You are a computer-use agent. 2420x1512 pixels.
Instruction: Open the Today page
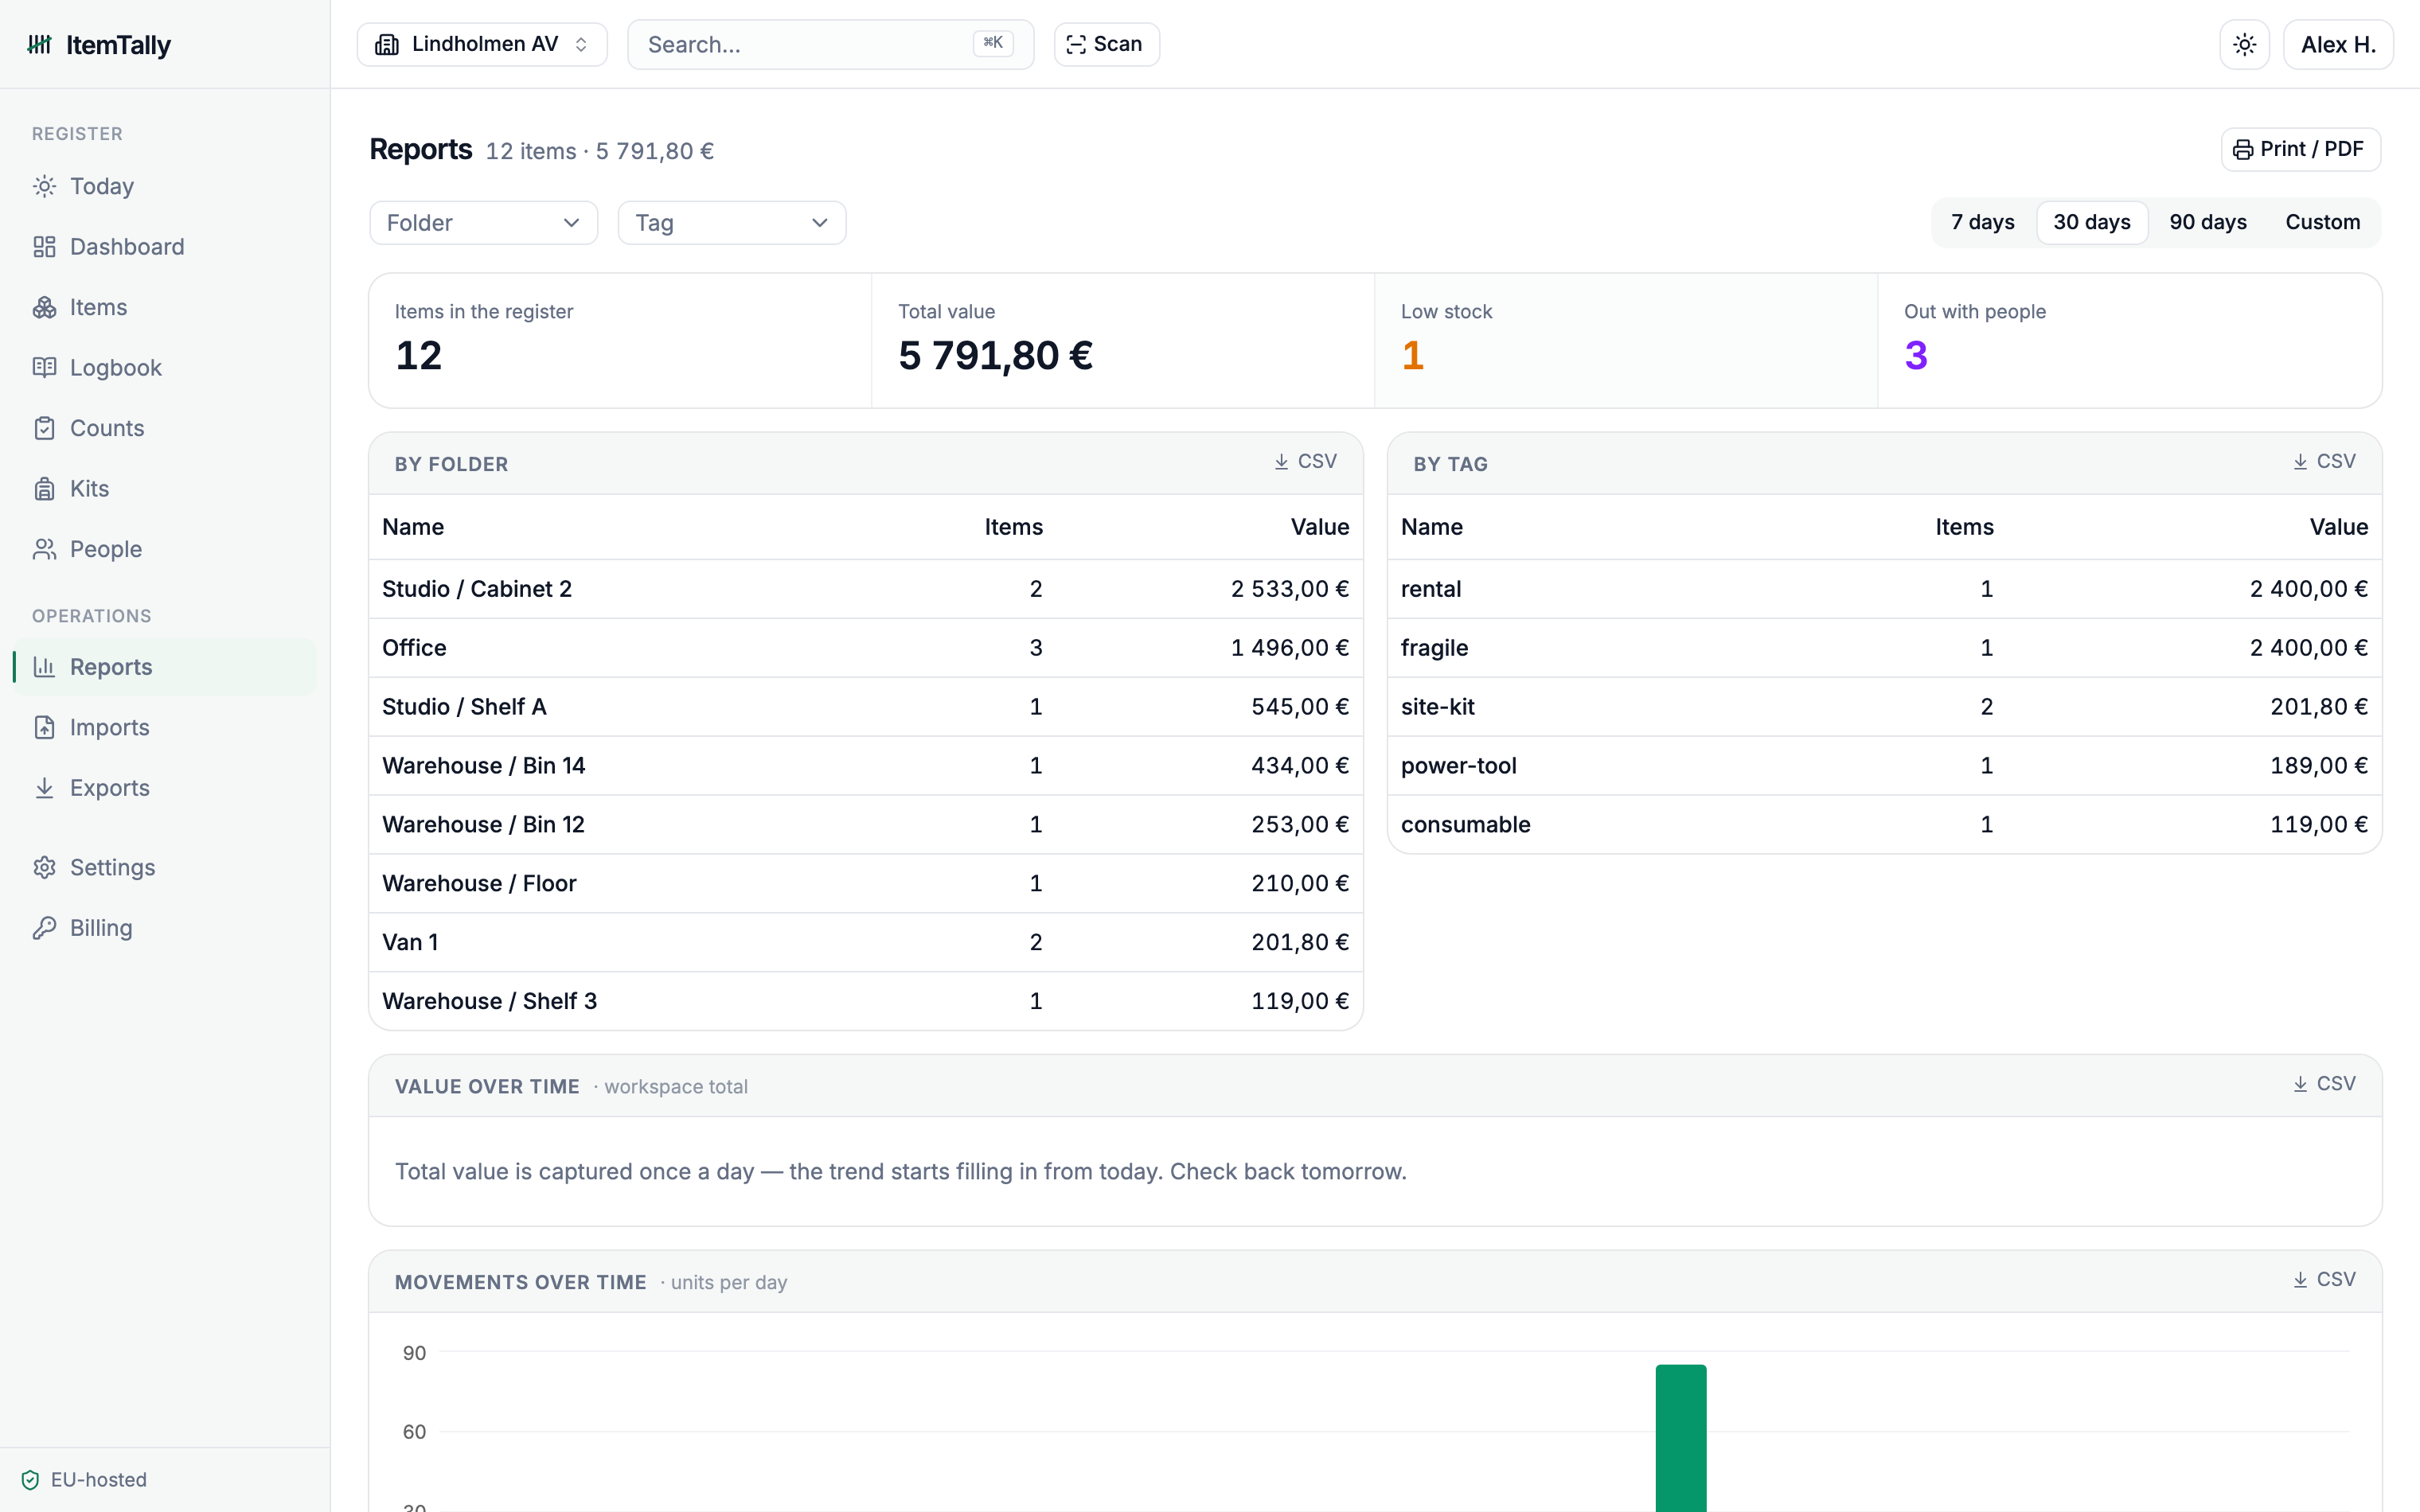(165, 186)
